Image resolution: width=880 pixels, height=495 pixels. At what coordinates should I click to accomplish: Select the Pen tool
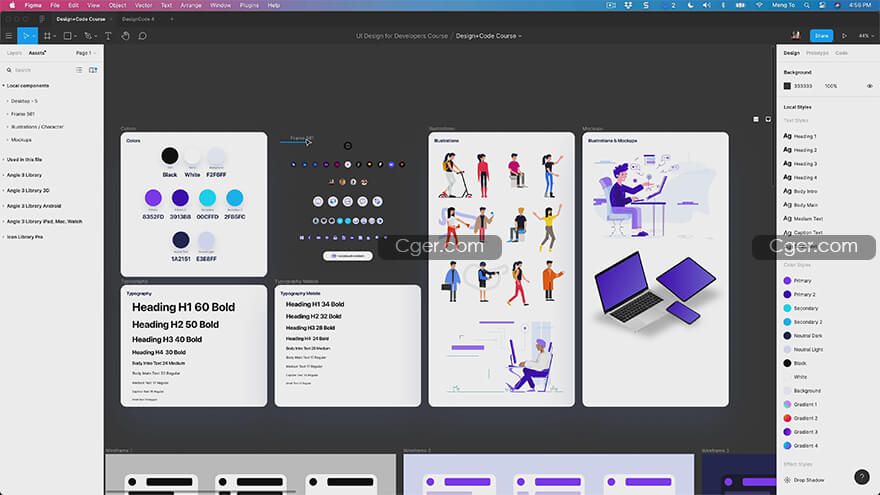(88, 36)
